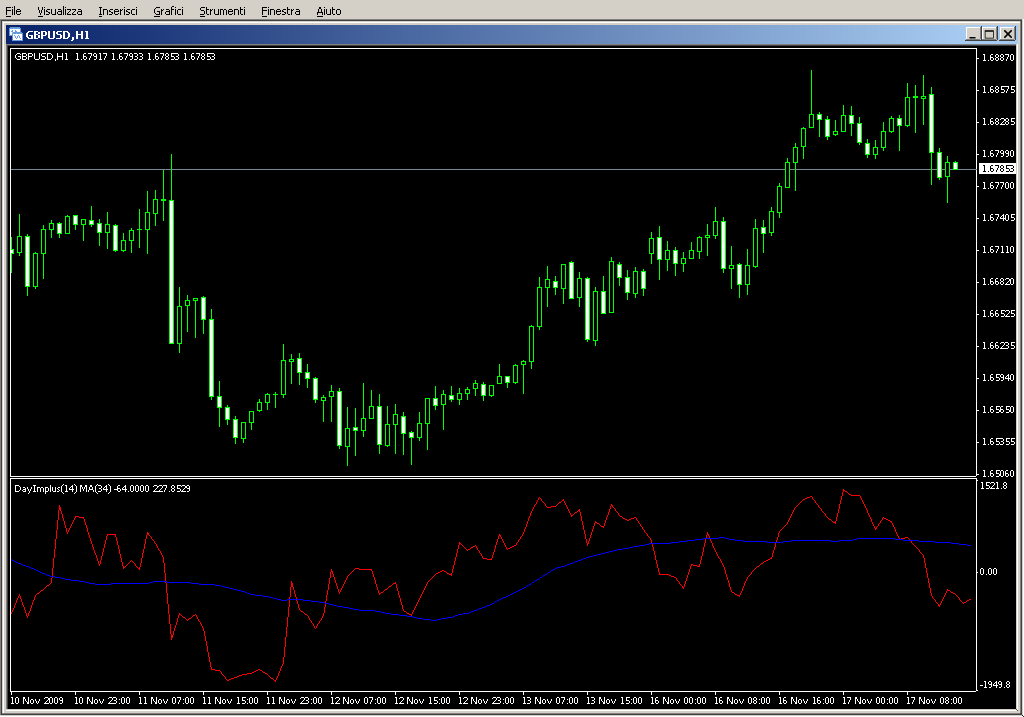This screenshot has height=717, width=1024.
Task: Click price scale value 1.68285
Action: (x=998, y=121)
